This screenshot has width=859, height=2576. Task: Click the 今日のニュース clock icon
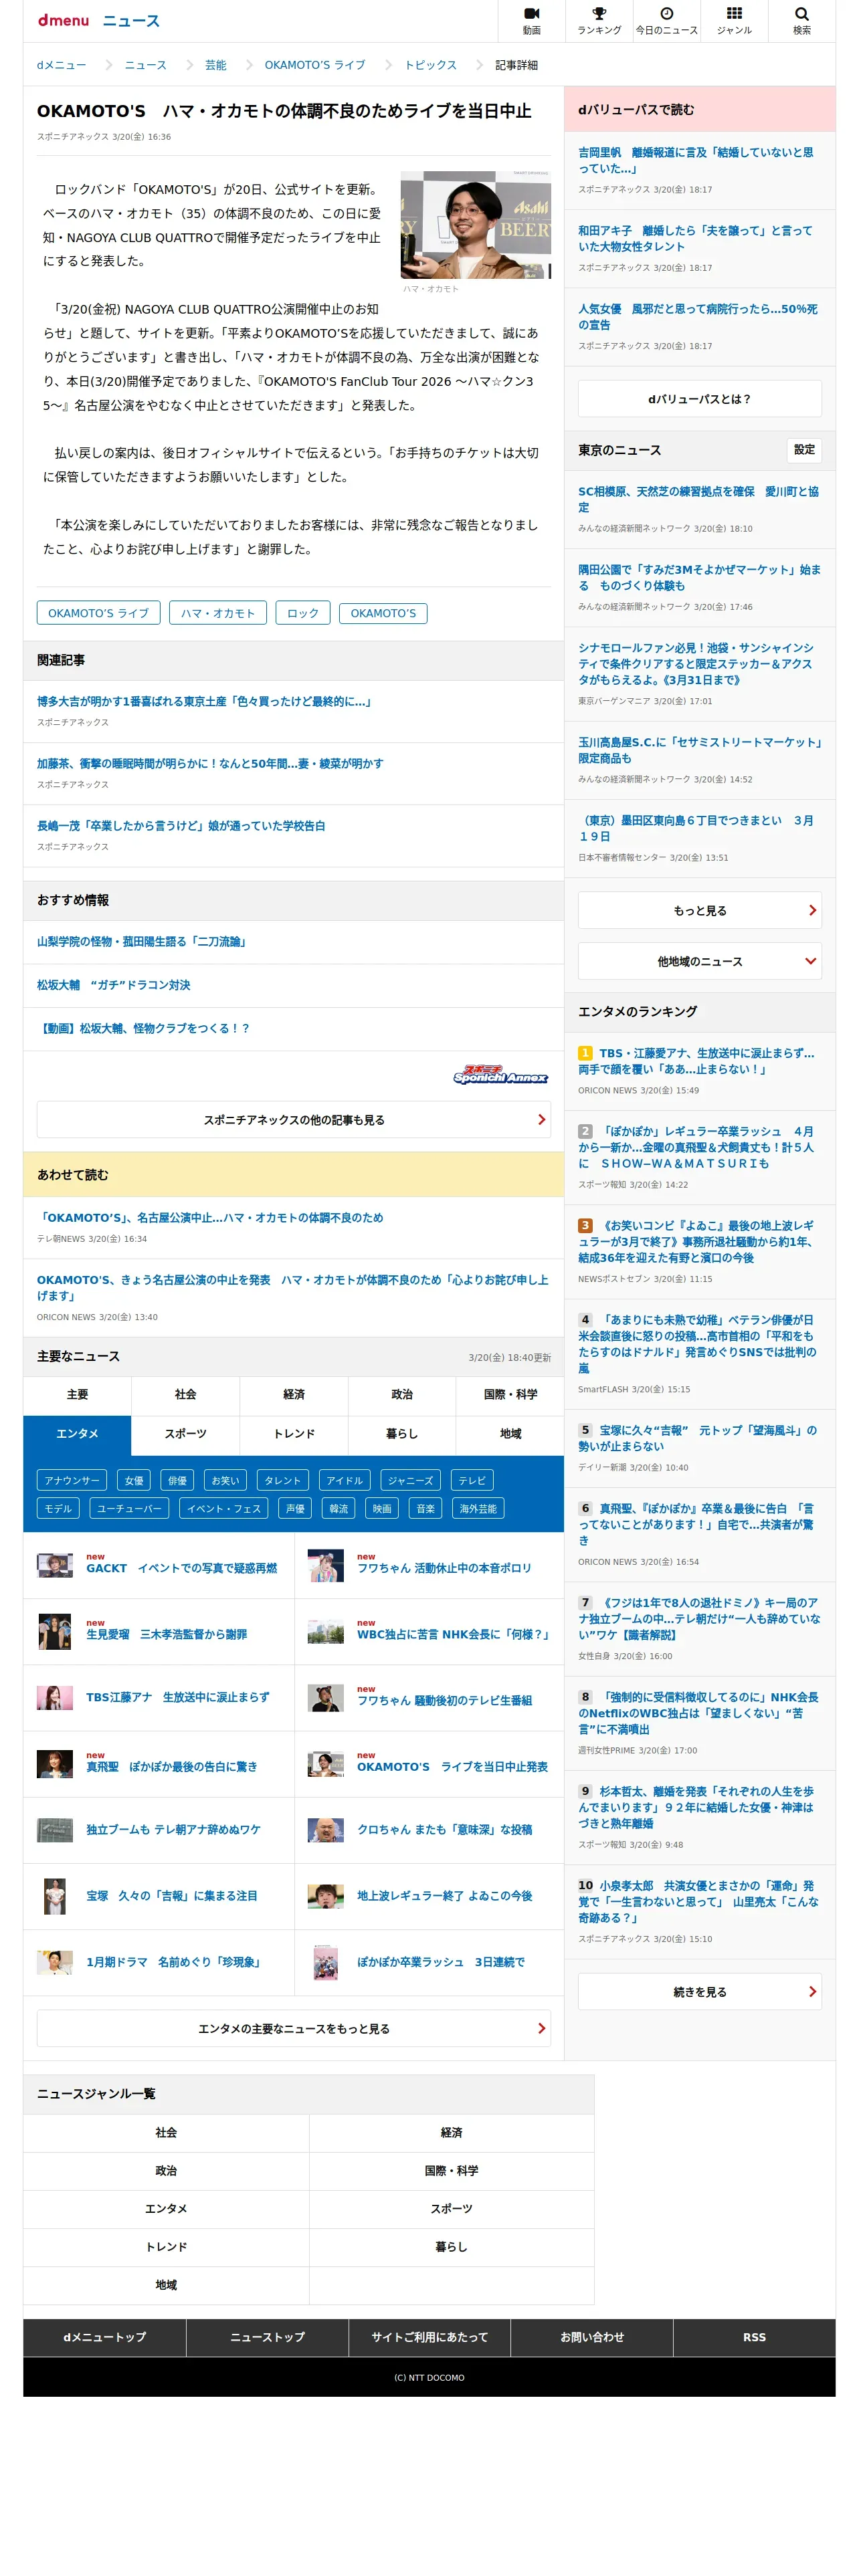[x=667, y=20]
